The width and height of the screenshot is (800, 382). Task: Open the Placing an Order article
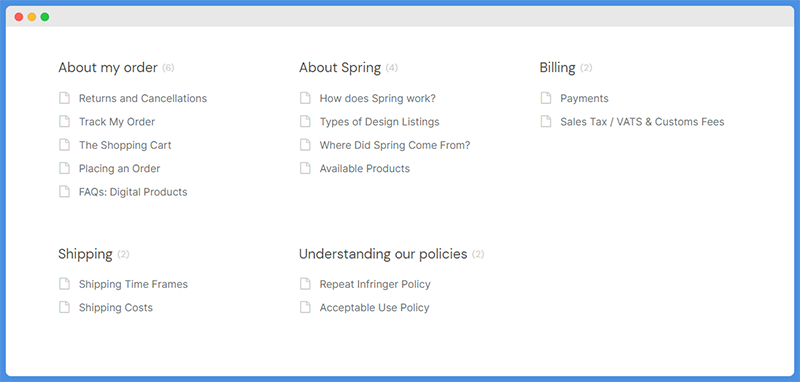[119, 169]
